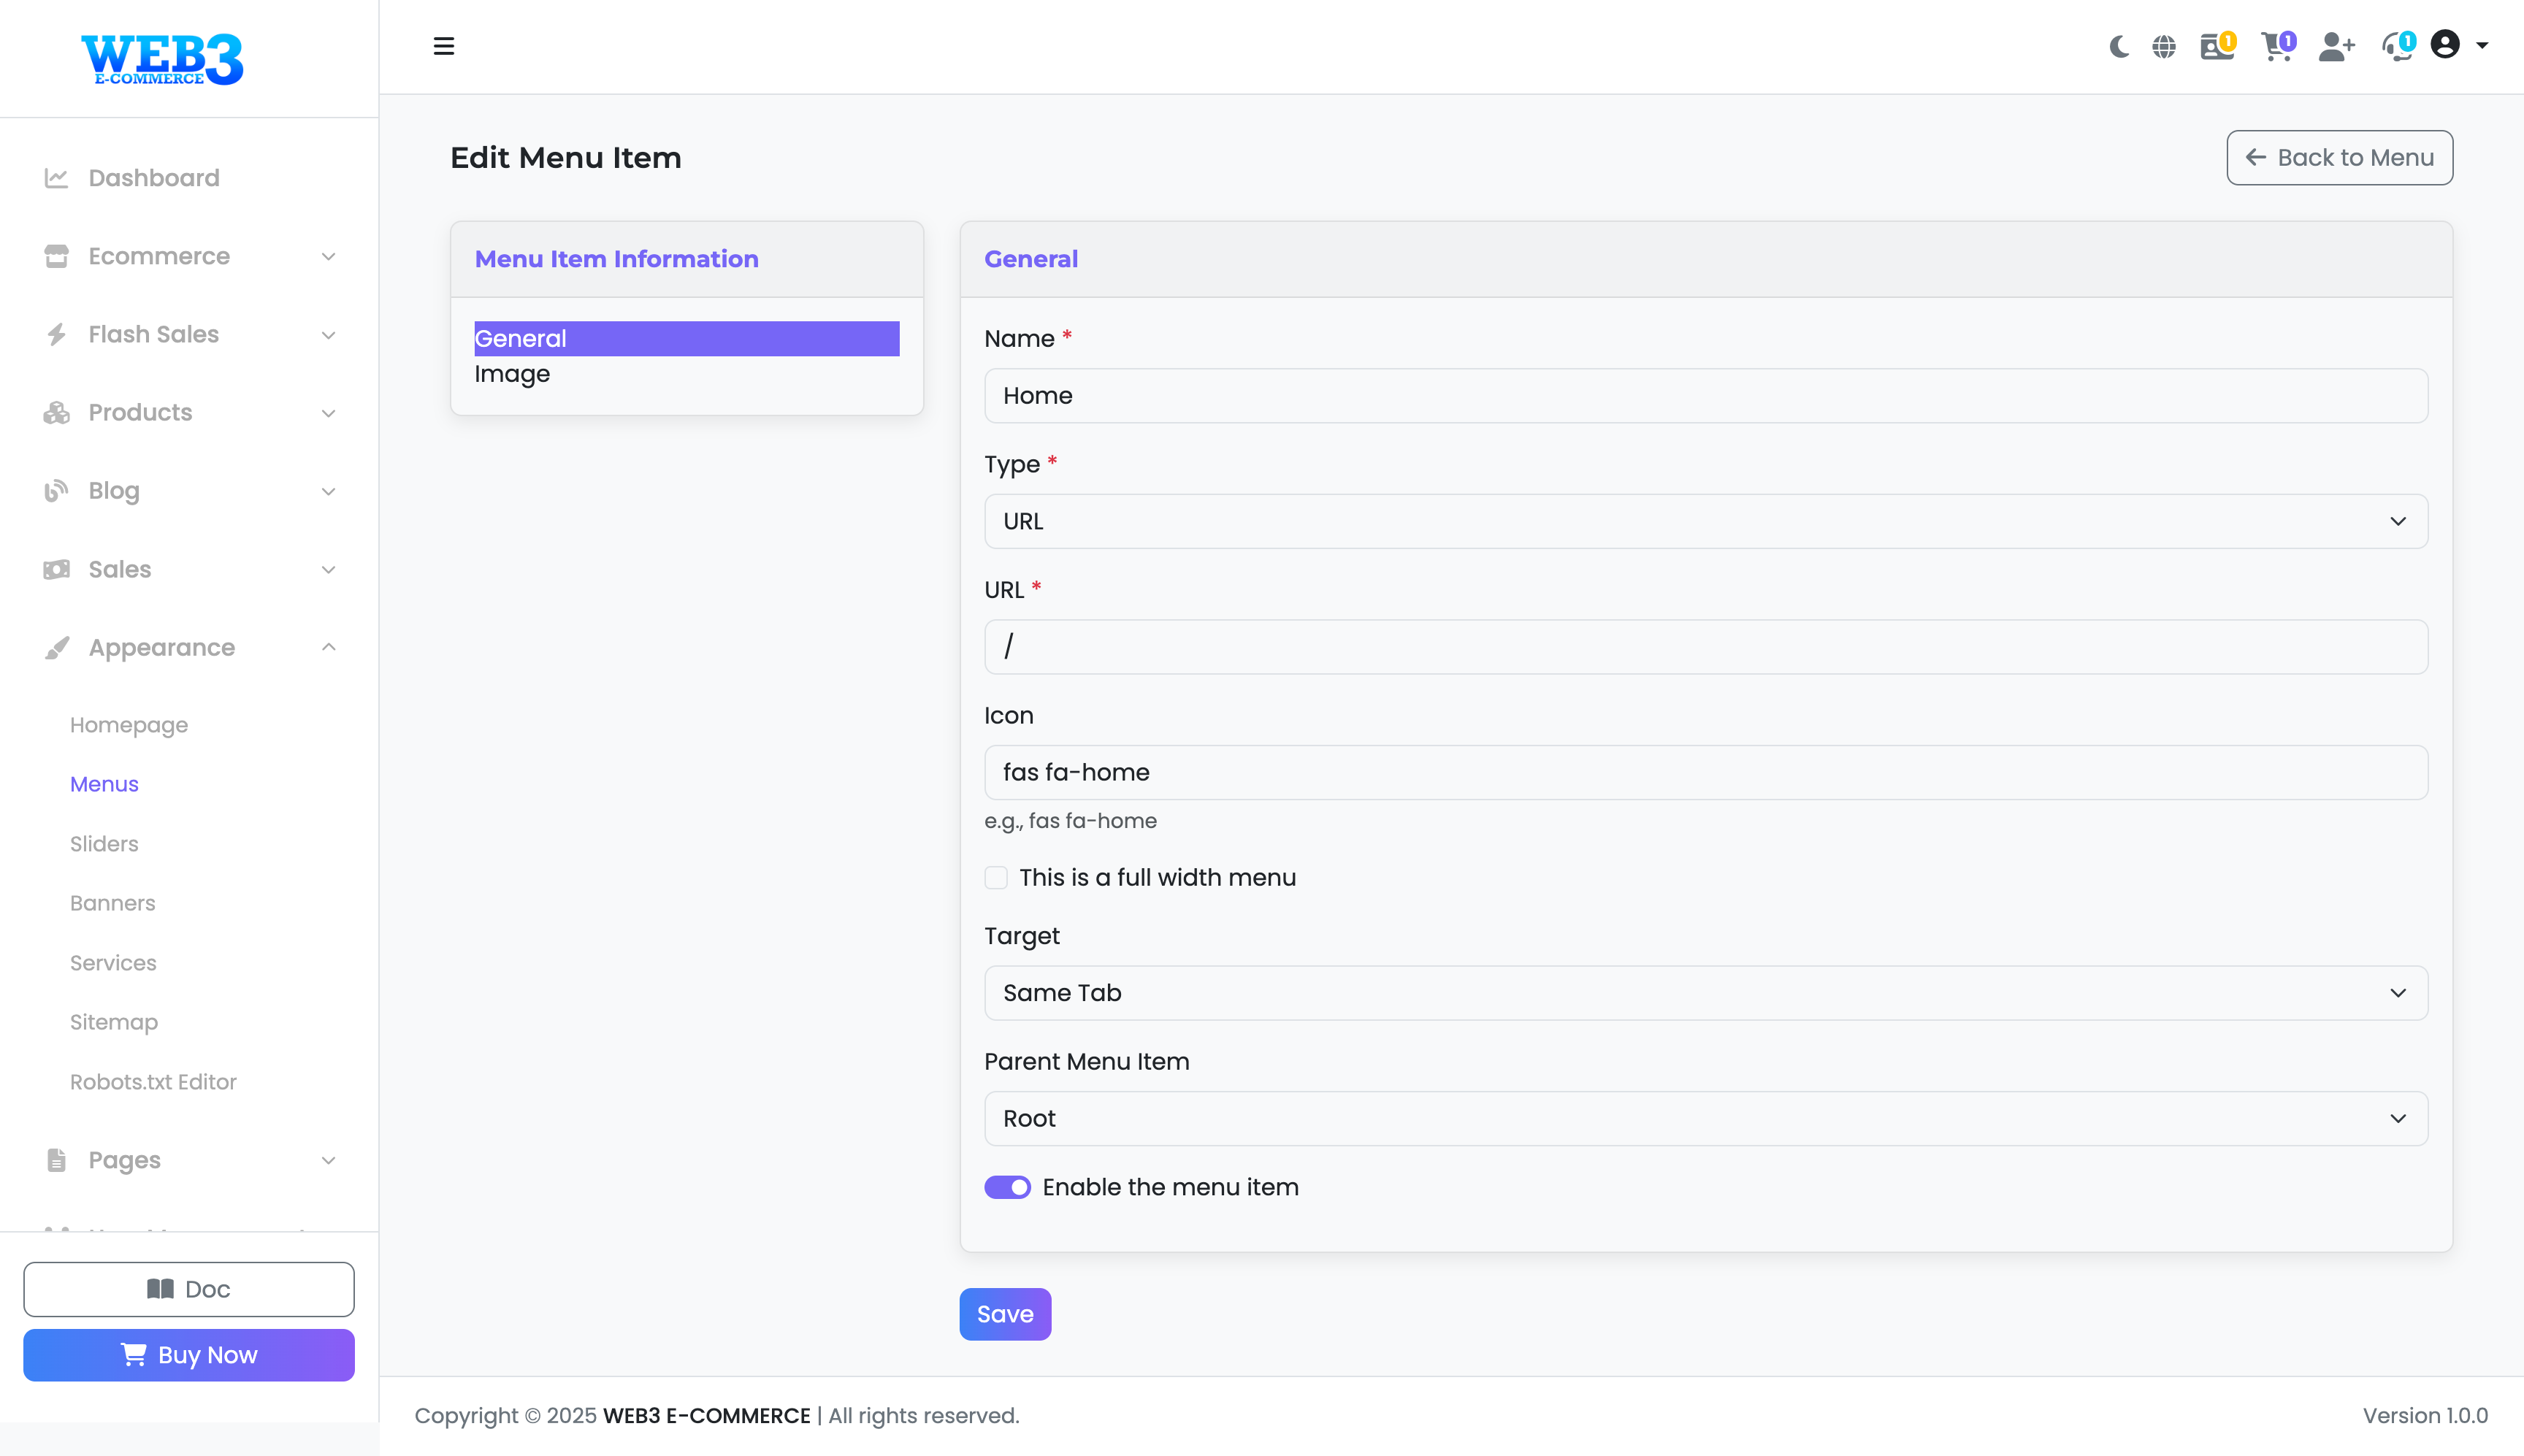Click the Icon input field
The image size is (2524, 1456).
[1705, 772]
